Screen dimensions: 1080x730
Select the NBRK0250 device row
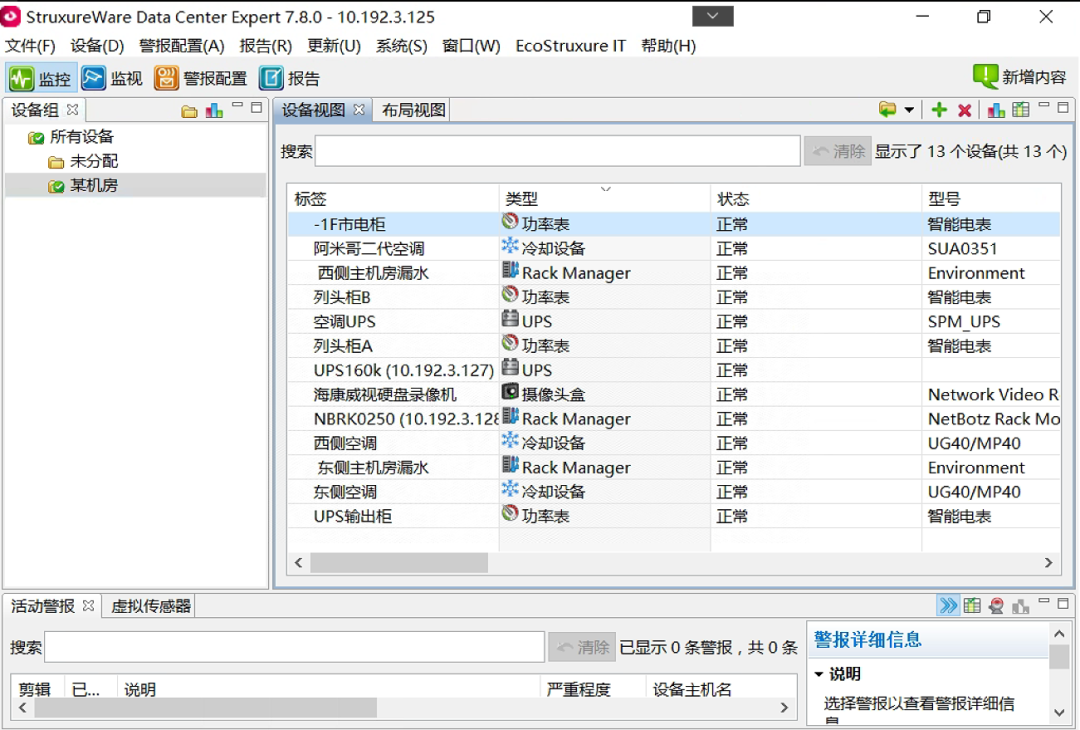click(674, 419)
